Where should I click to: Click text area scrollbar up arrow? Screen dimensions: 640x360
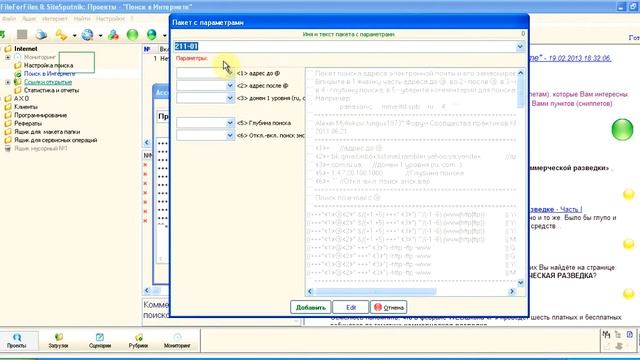pos(520,73)
